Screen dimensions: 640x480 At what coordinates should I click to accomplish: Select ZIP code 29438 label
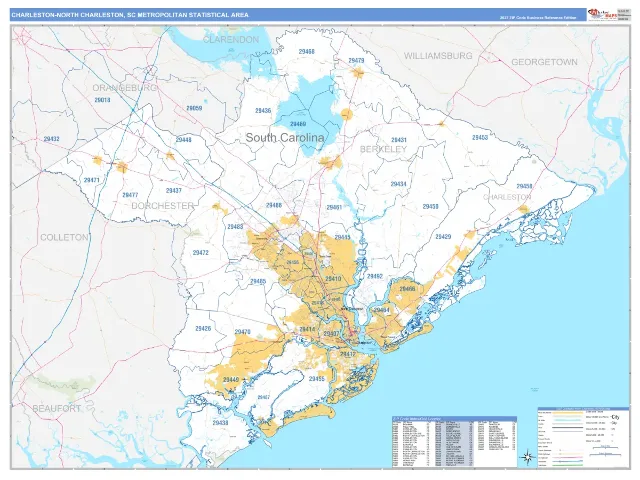(x=220, y=423)
